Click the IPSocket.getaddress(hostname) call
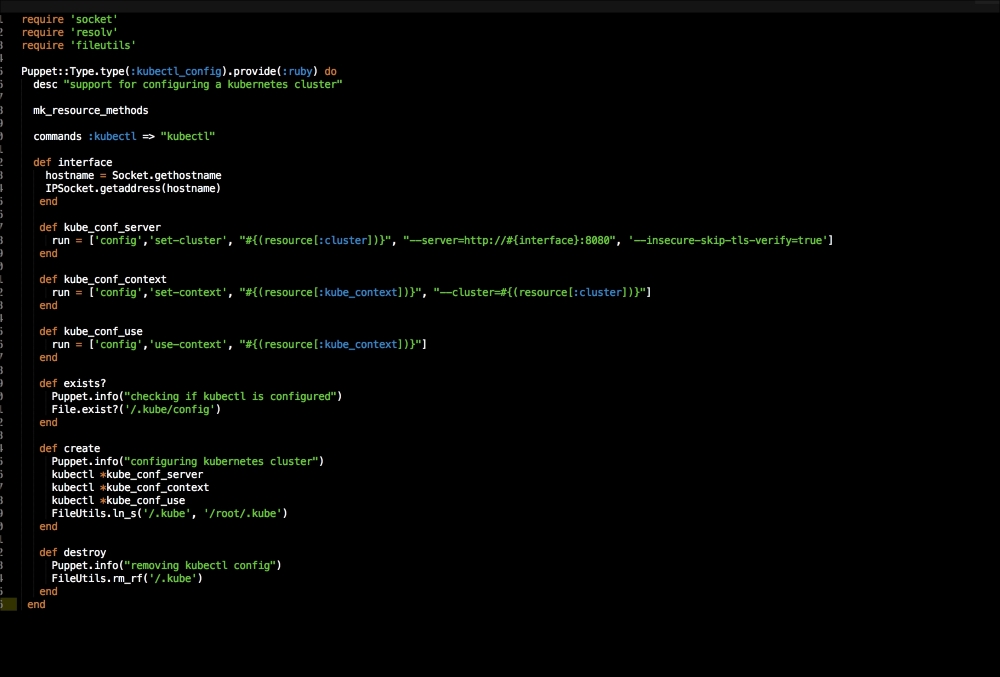This screenshot has width=1000, height=677. pos(132,188)
